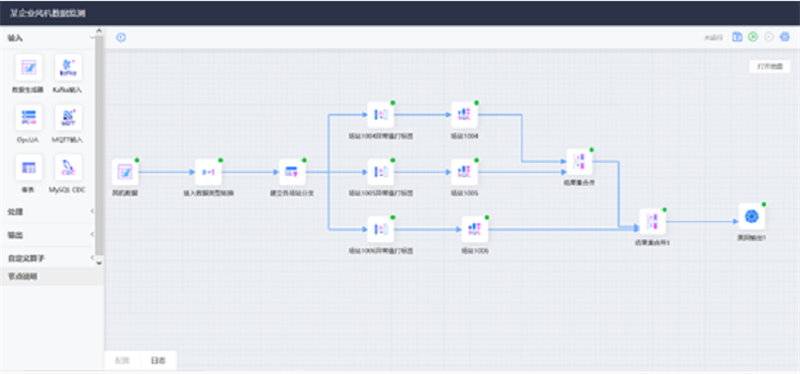Click the blue save icon in toolbar
The width and height of the screenshot is (800, 374).
pos(737,37)
